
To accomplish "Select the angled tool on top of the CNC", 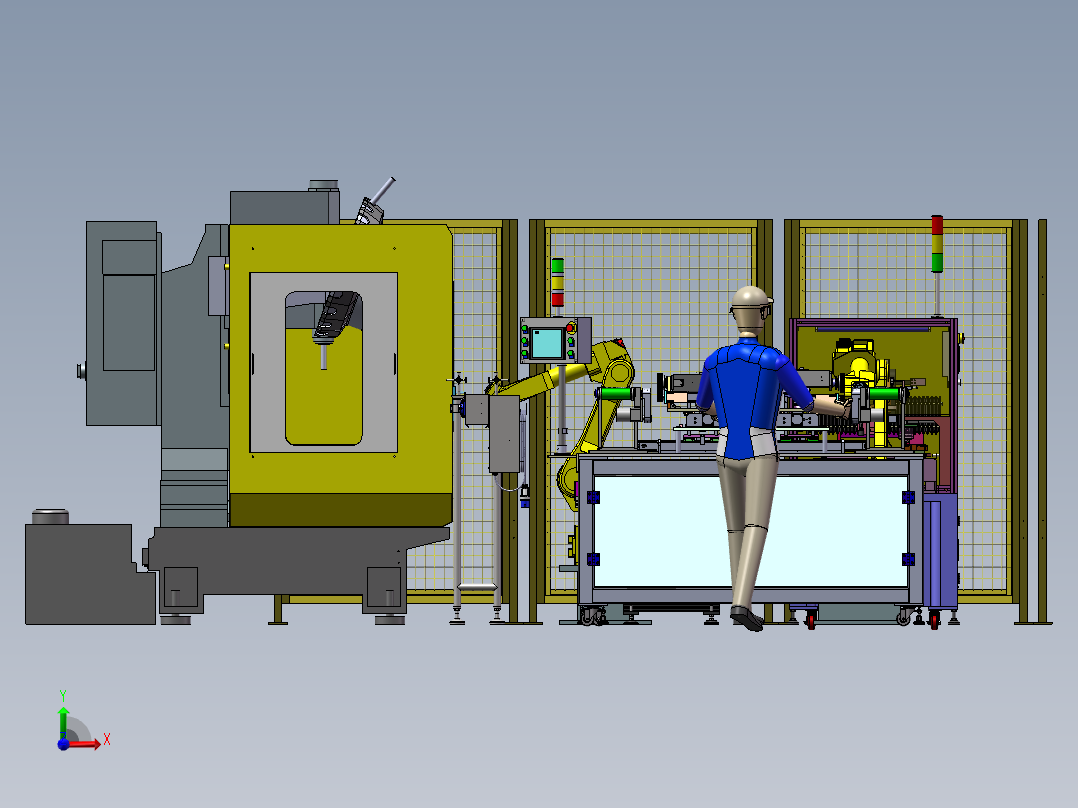I will (375, 202).
